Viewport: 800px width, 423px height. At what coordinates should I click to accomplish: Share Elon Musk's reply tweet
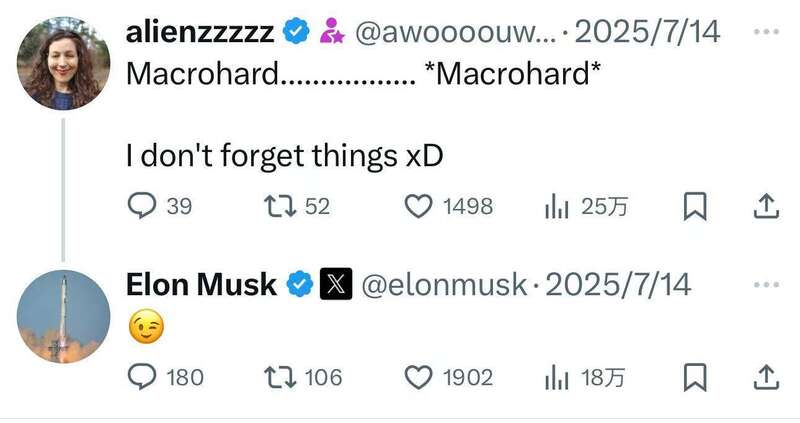point(764,377)
